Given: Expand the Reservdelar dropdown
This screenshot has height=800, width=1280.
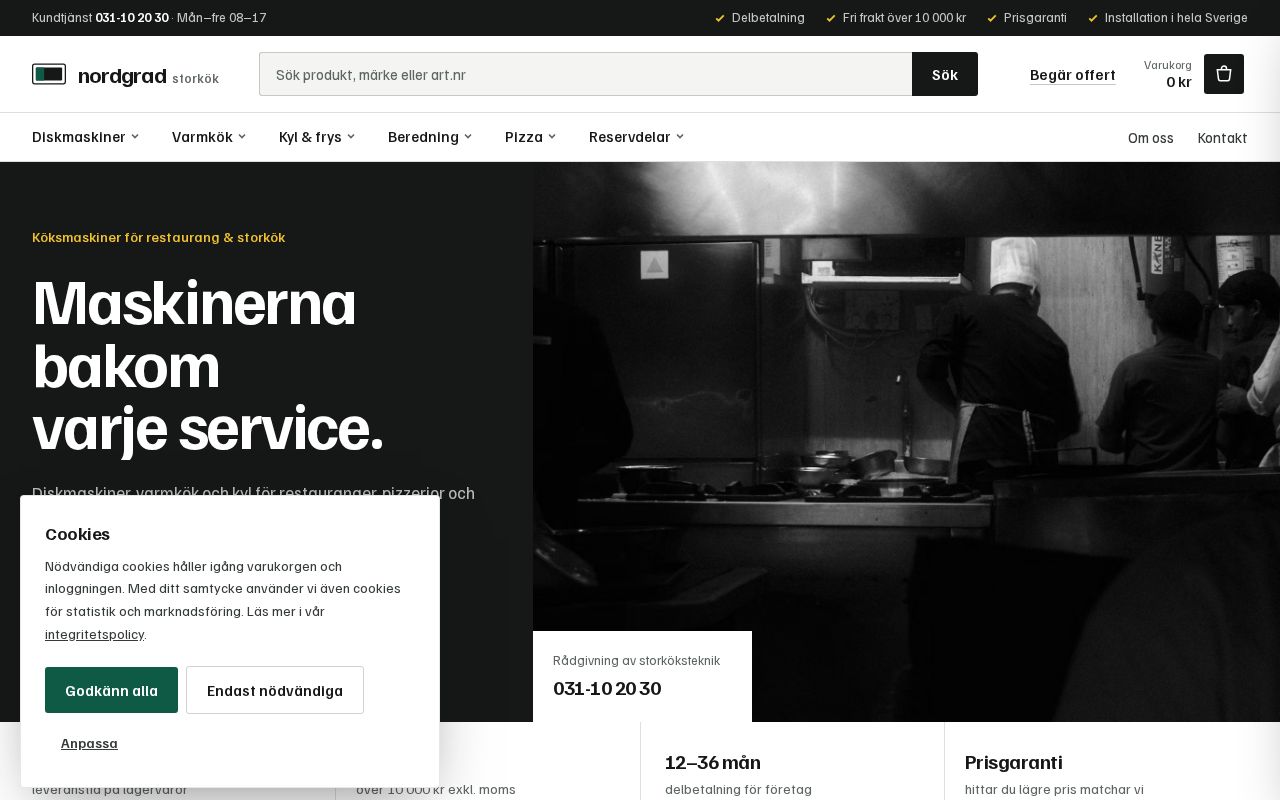Looking at the screenshot, I should coord(637,137).
